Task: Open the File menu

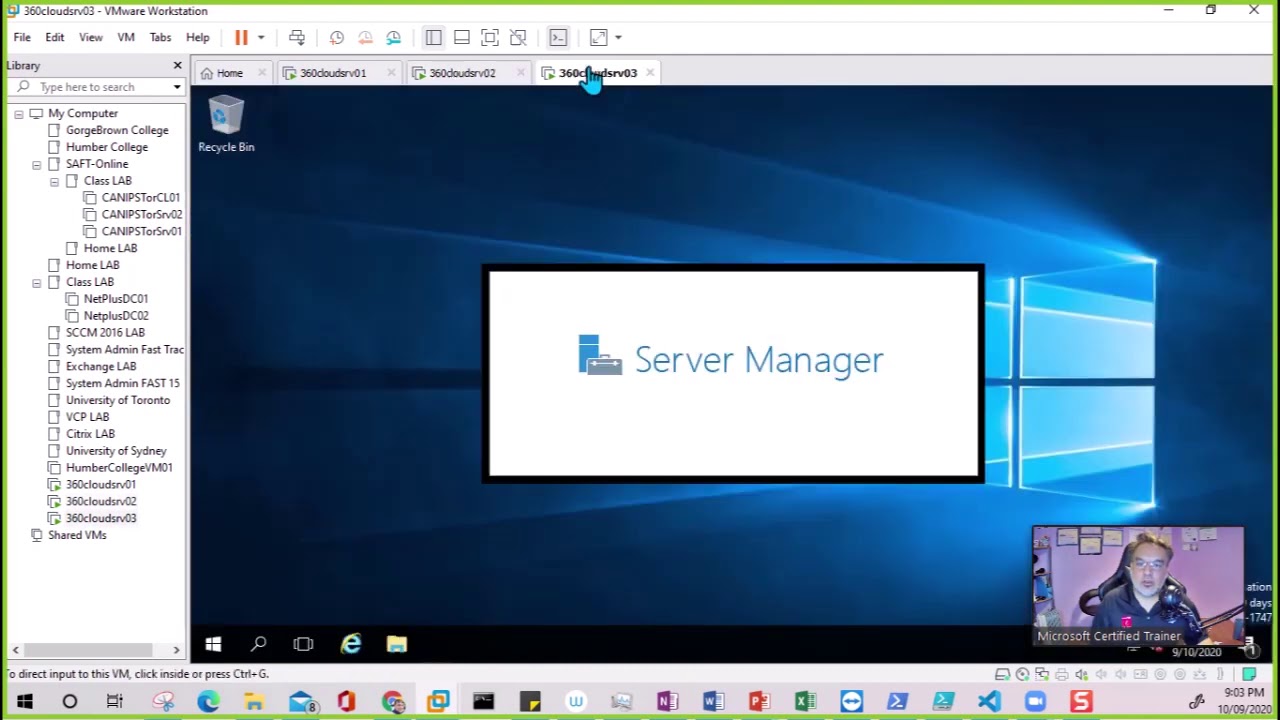Action: [x=22, y=37]
